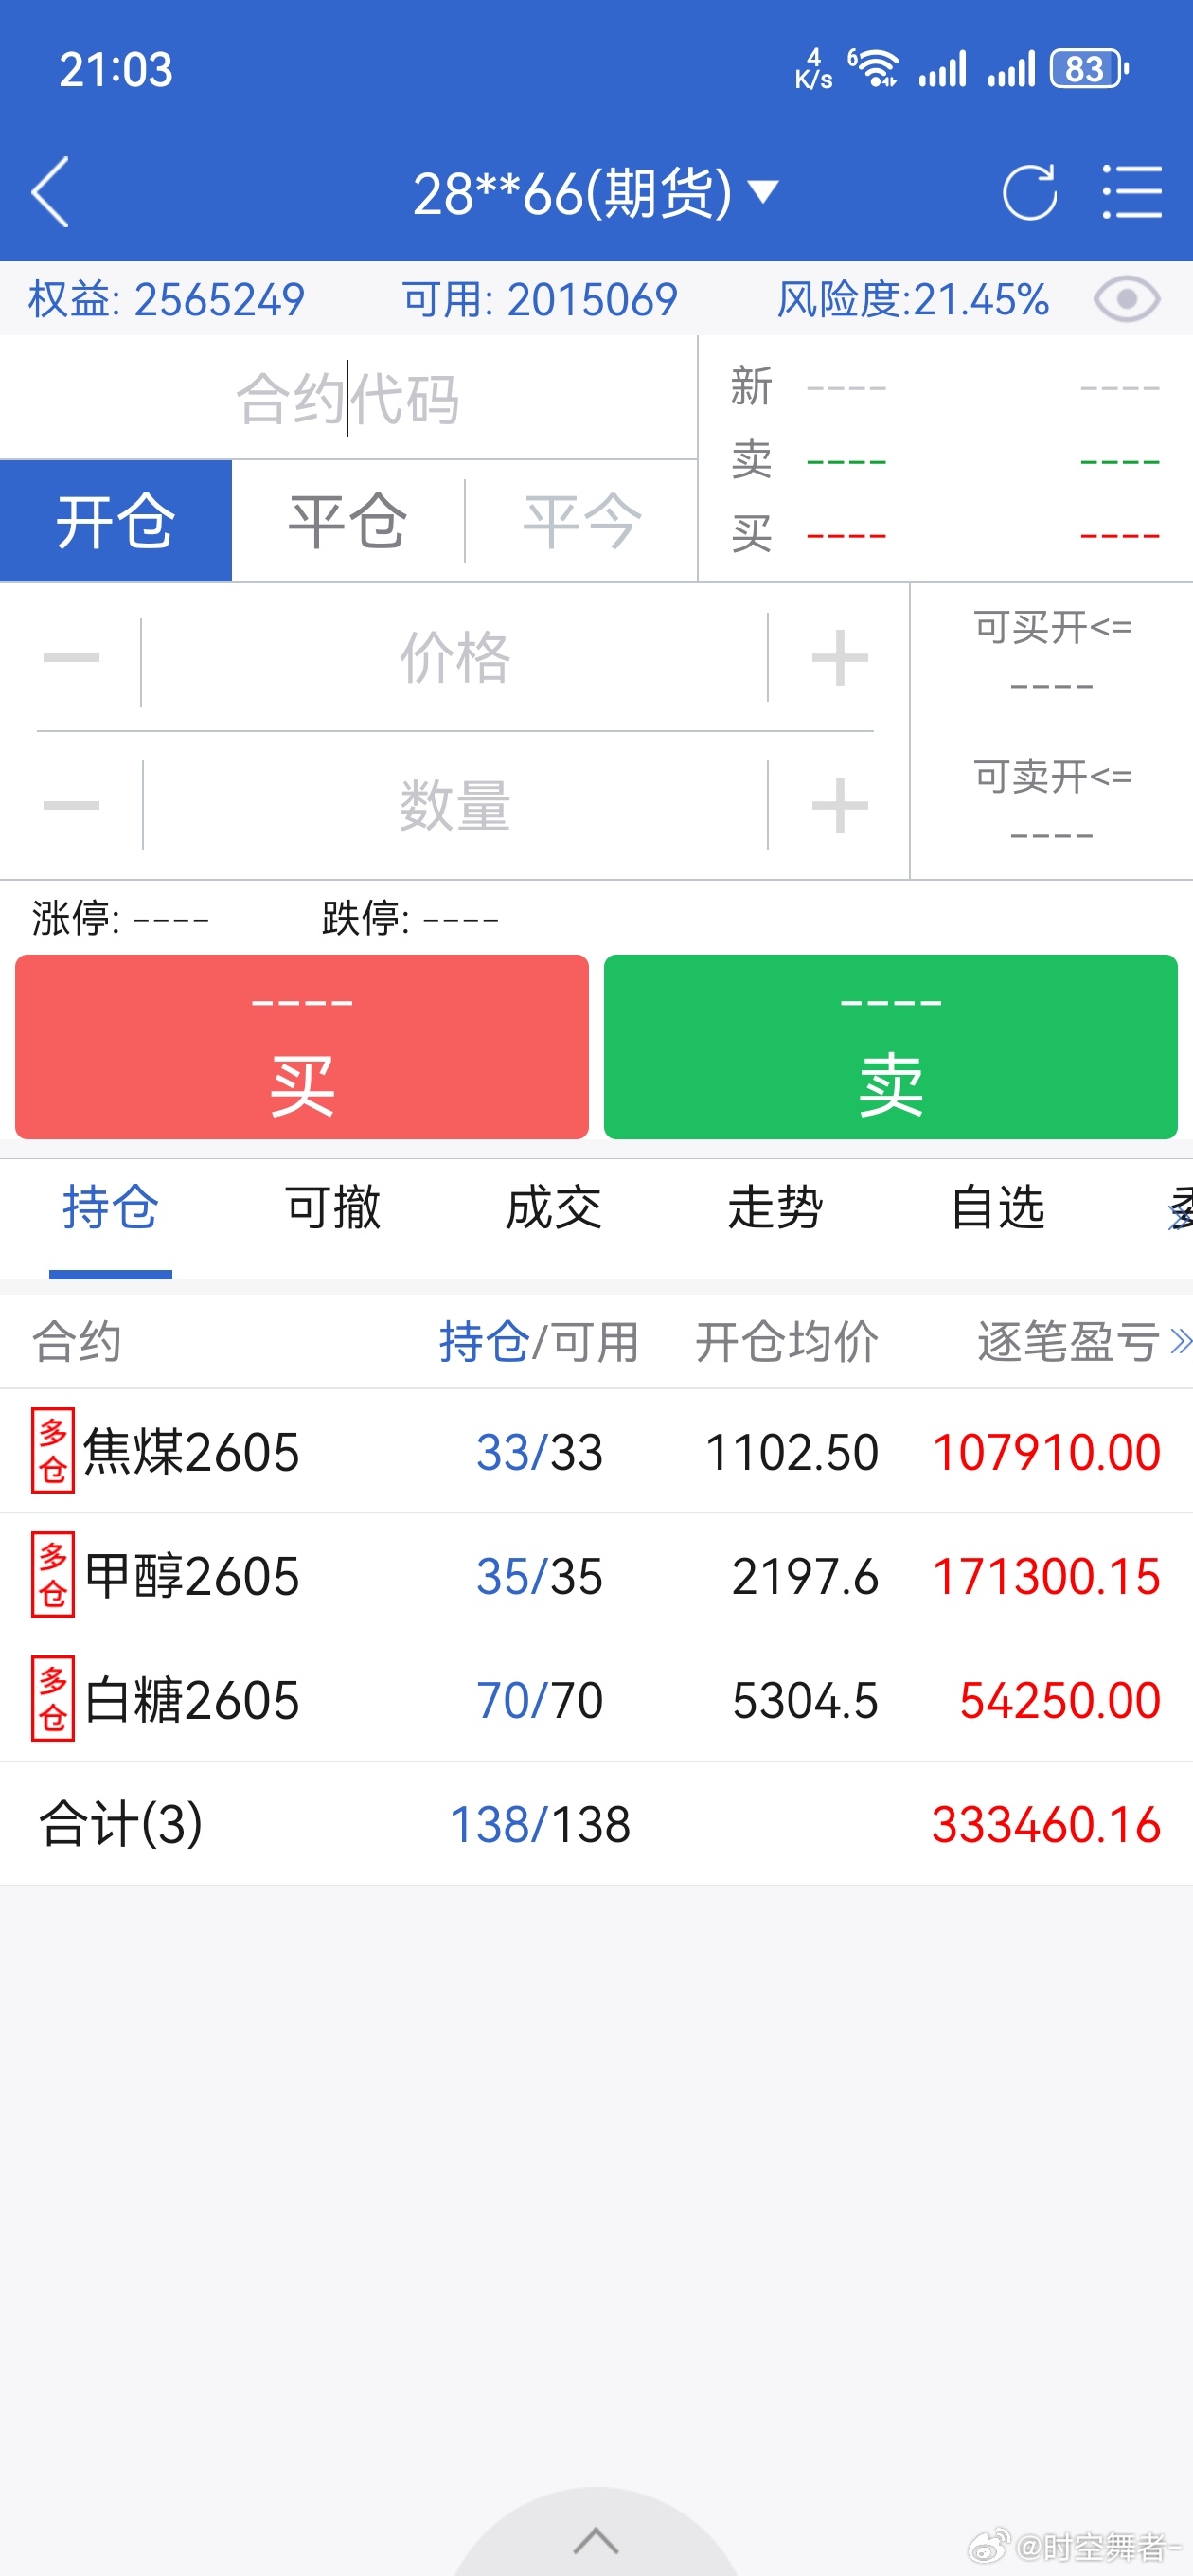The image size is (1193, 2576).
Task: Tap the 多仓 badge for 焦煤2605
Action: 53,1451
